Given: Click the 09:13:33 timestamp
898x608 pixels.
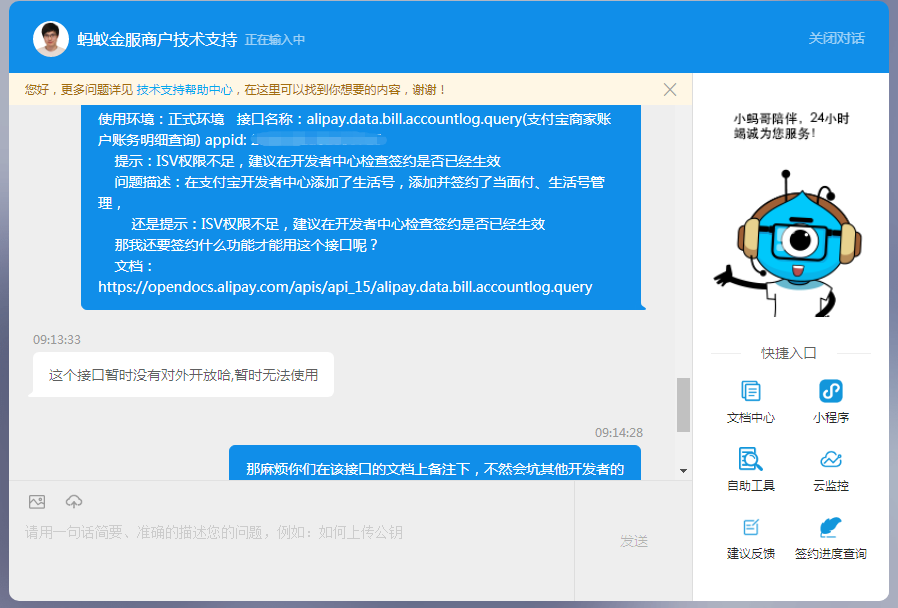Looking at the screenshot, I should click(x=57, y=339).
